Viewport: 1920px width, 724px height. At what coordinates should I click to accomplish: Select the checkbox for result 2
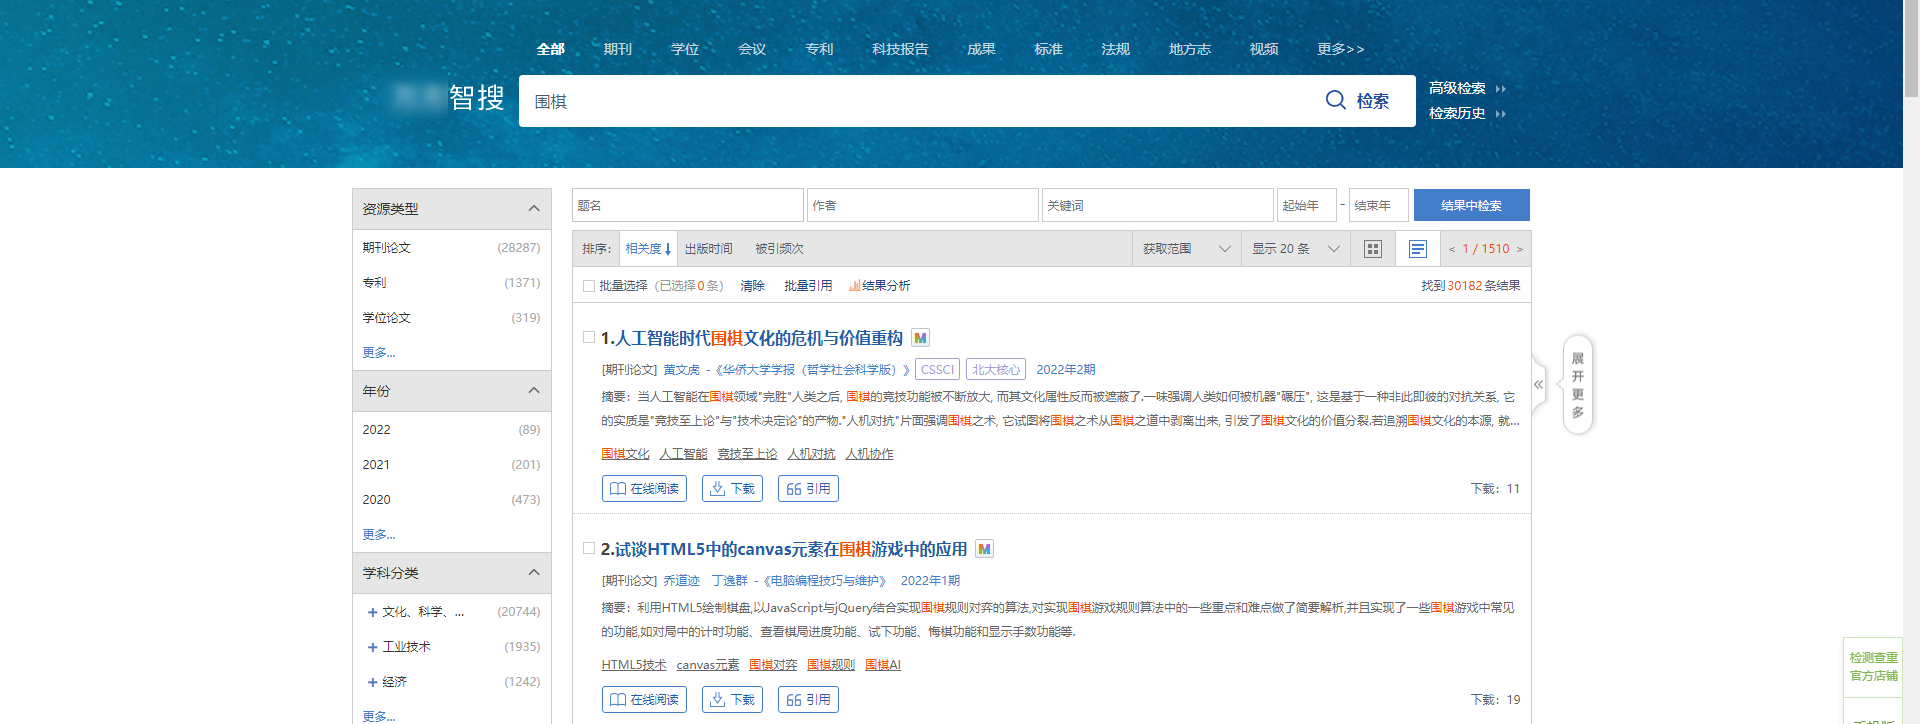tap(589, 548)
